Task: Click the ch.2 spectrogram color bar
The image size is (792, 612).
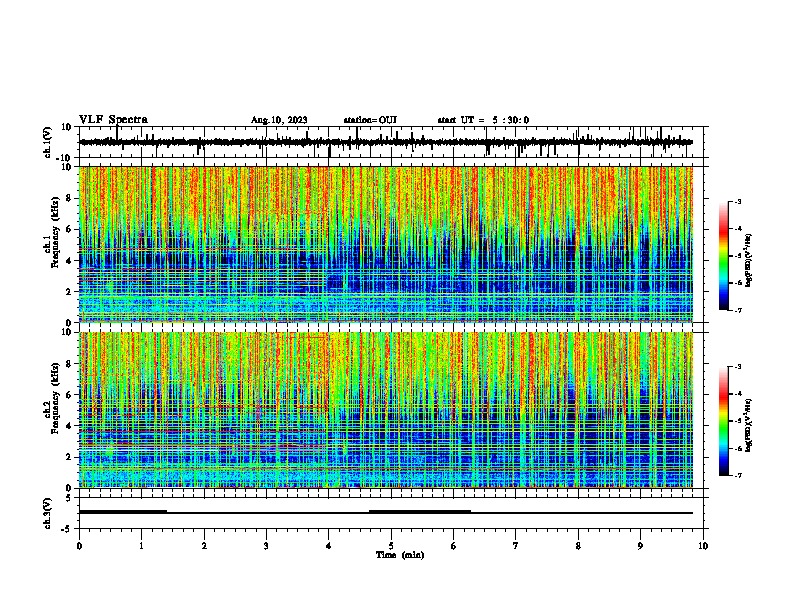Action: [723, 421]
